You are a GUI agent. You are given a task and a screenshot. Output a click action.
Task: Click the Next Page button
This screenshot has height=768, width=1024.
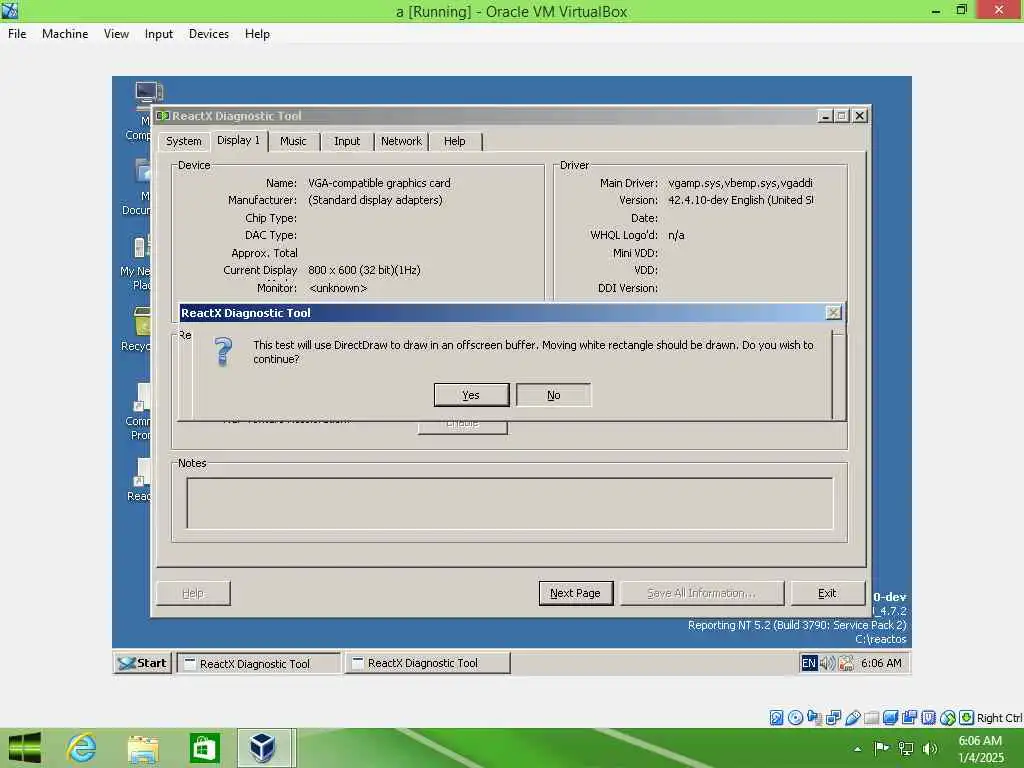tap(575, 593)
